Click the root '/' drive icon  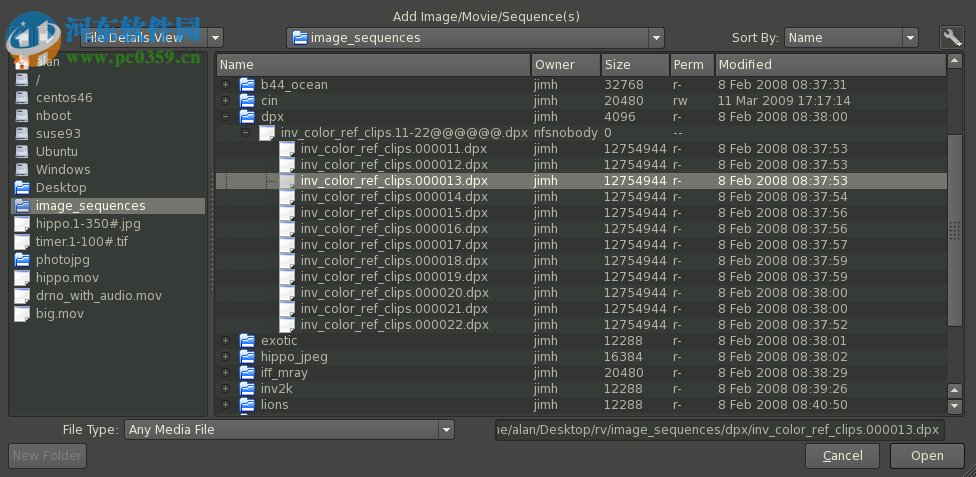(x=22, y=80)
